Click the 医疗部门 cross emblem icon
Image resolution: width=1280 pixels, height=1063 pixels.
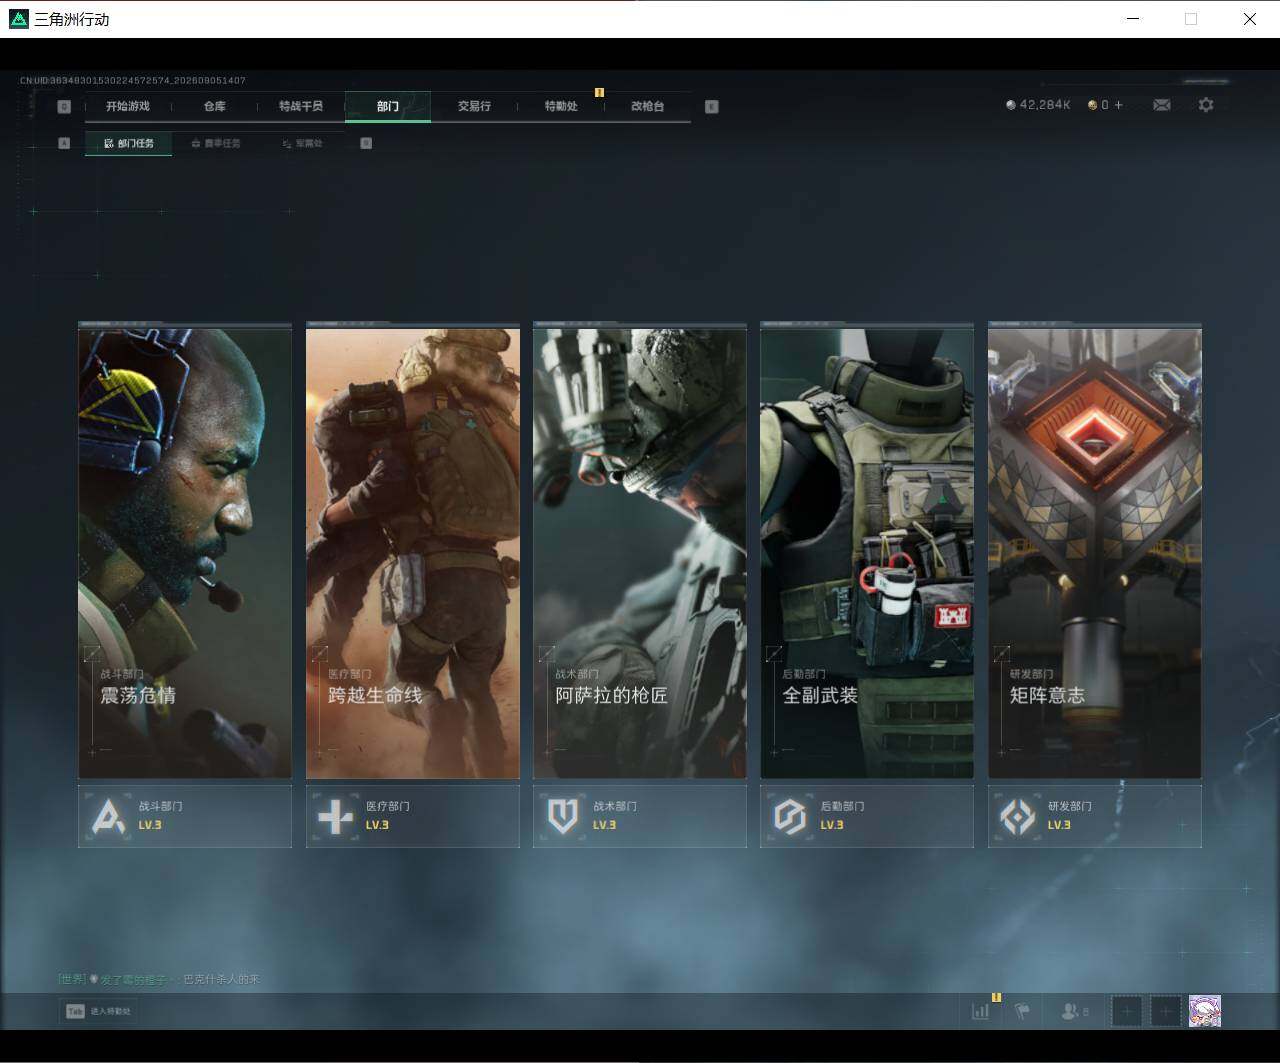coord(335,817)
